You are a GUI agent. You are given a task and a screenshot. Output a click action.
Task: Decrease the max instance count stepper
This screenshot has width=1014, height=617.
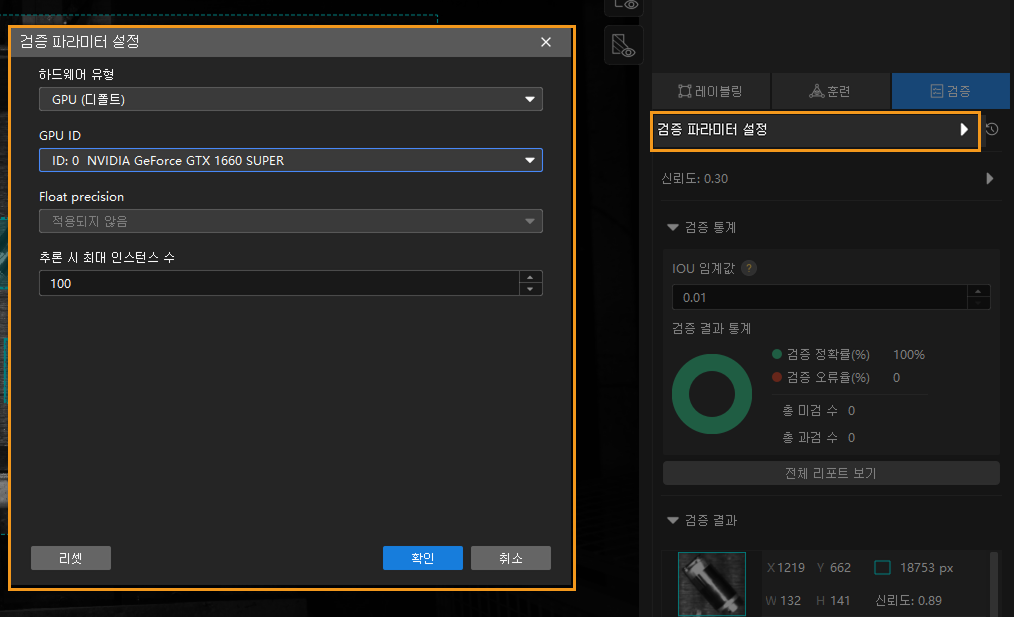[x=530, y=289]
